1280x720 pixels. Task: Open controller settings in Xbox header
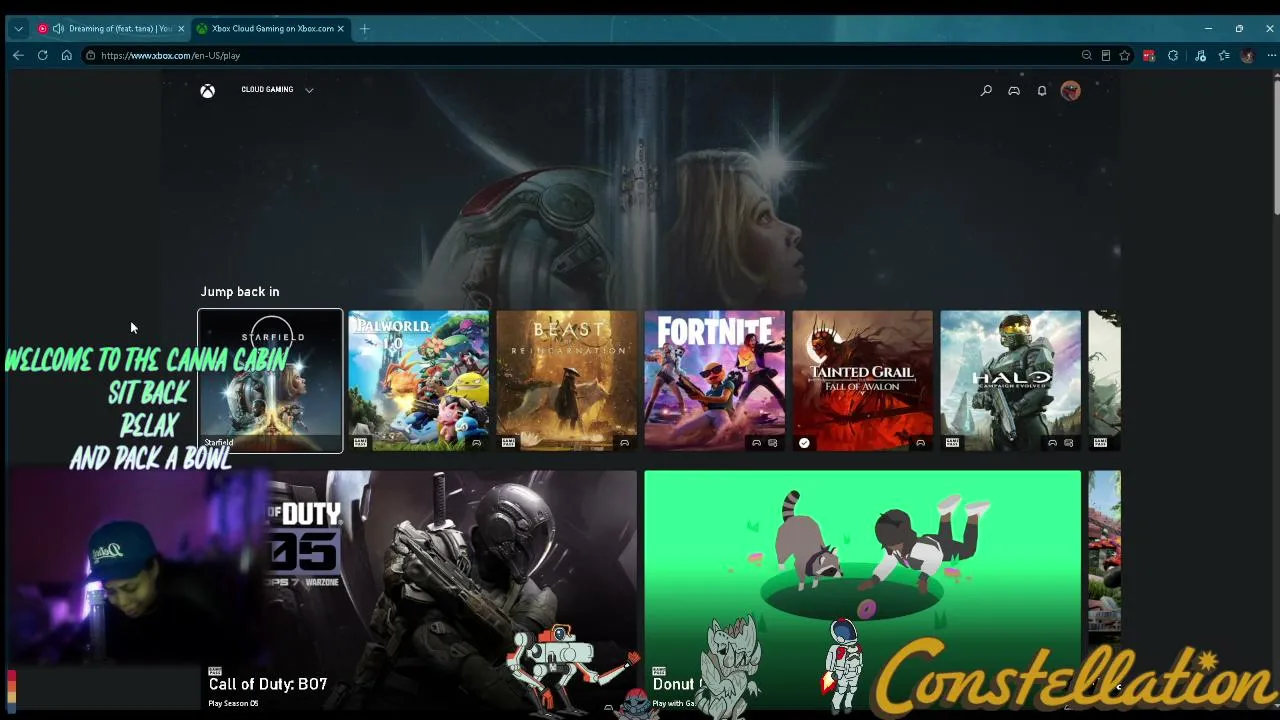(x=1014, y=91)
